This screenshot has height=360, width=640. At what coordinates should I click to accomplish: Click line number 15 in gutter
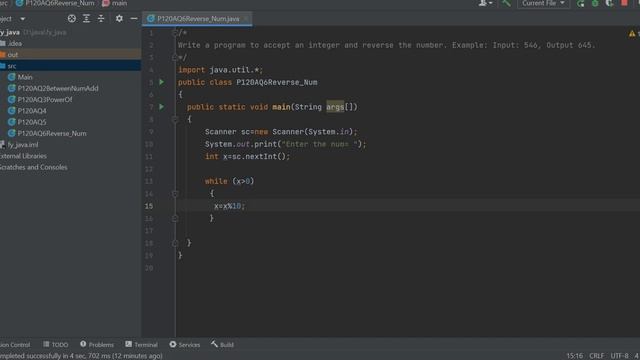(149, 206)
